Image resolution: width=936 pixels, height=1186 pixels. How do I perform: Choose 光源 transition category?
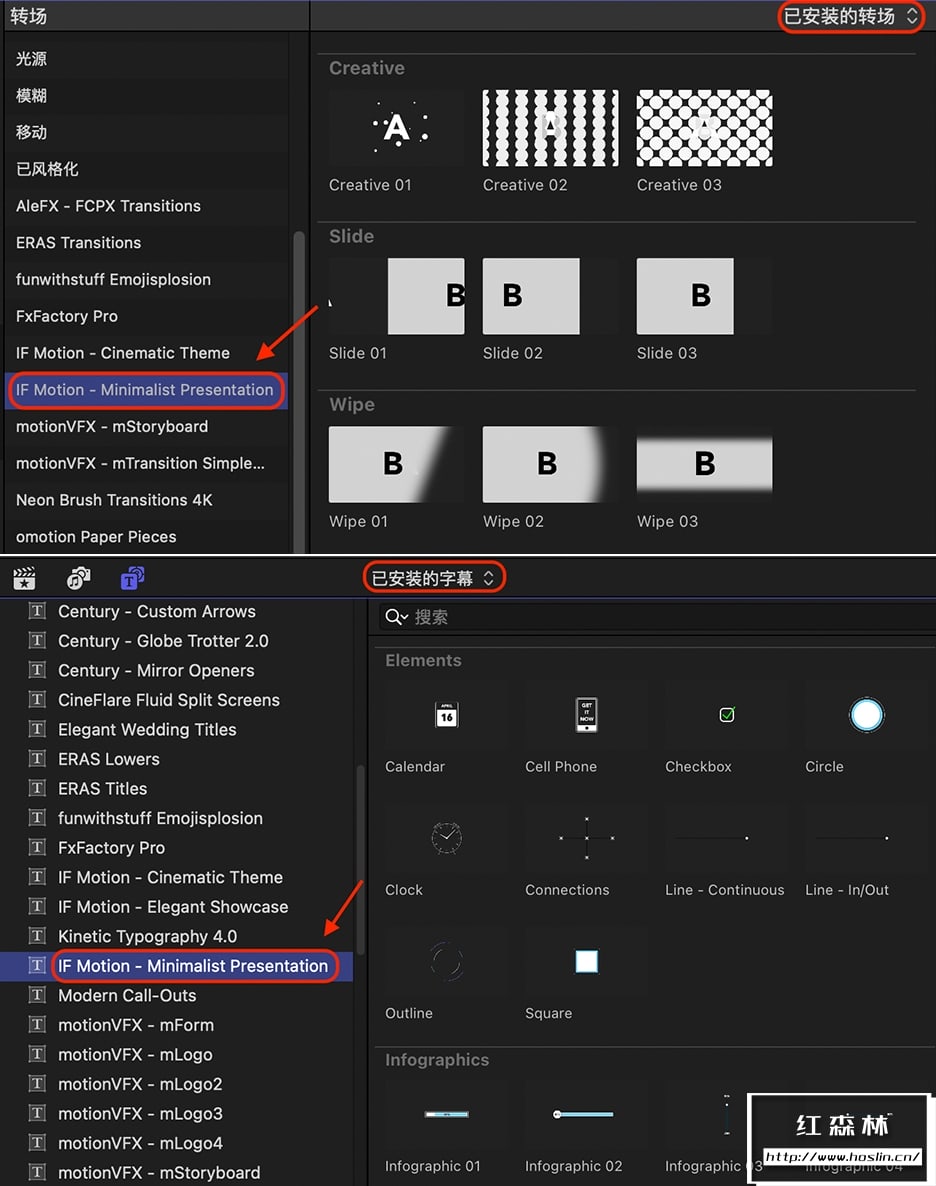pos(147,58)
